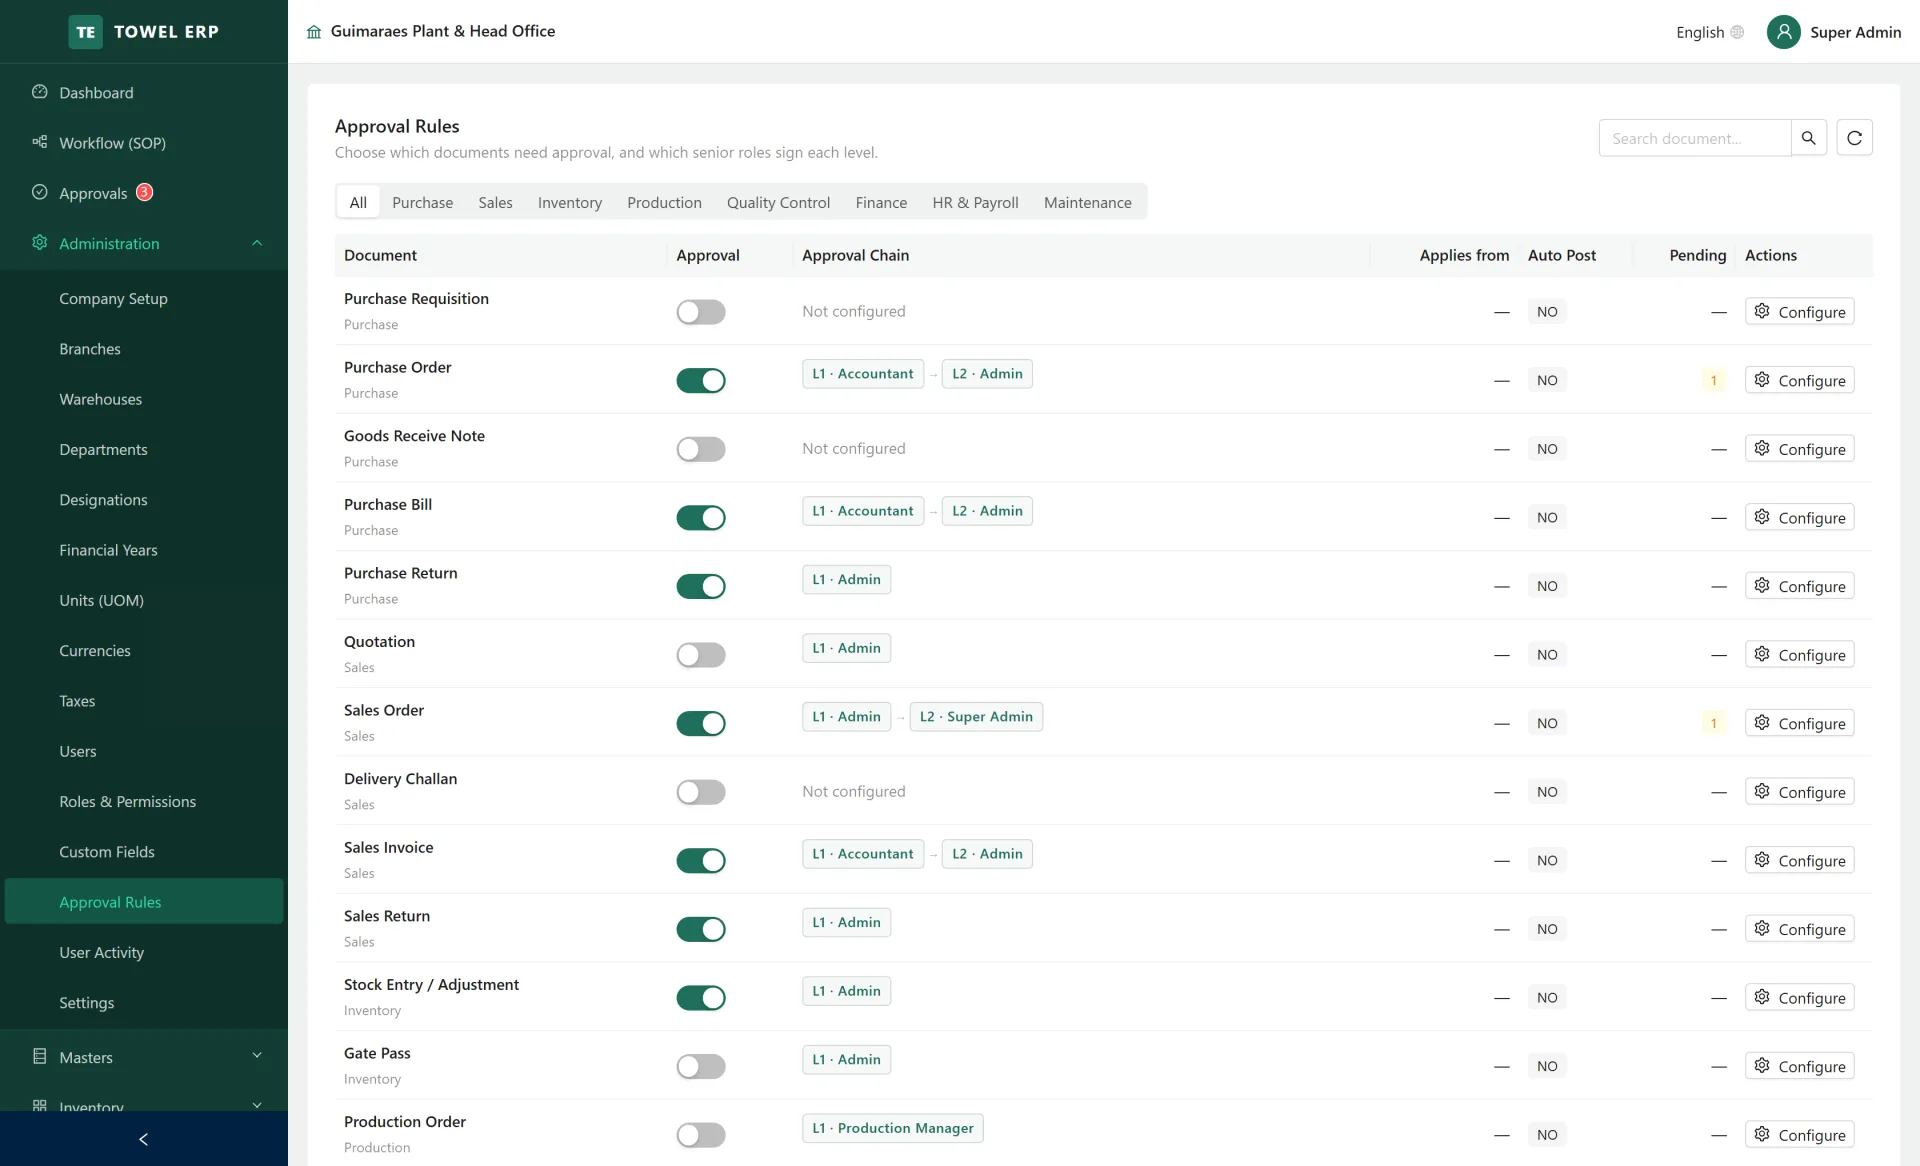Screen dimensions: 1920x1166
Task: Turn off Purchase Return approval toggle
Action: [700, 586]
